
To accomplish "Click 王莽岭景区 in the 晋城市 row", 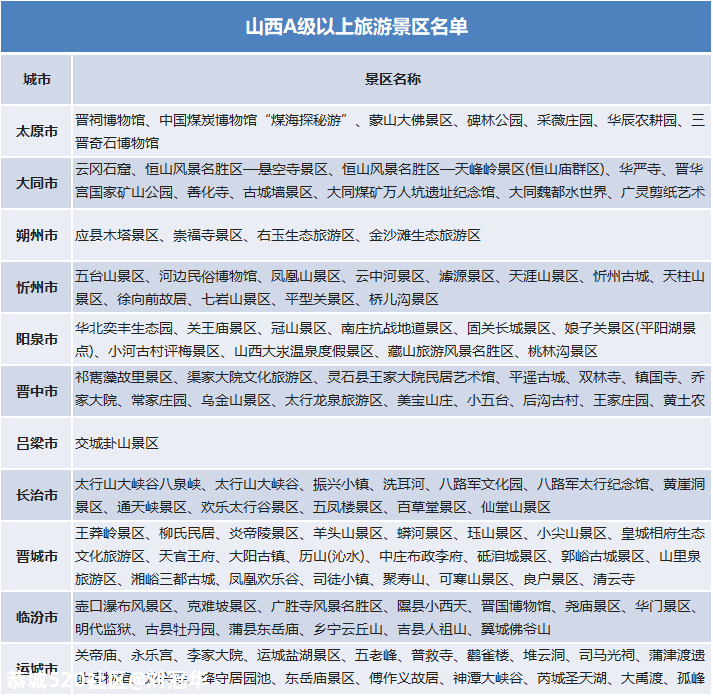I will (110, 533).
